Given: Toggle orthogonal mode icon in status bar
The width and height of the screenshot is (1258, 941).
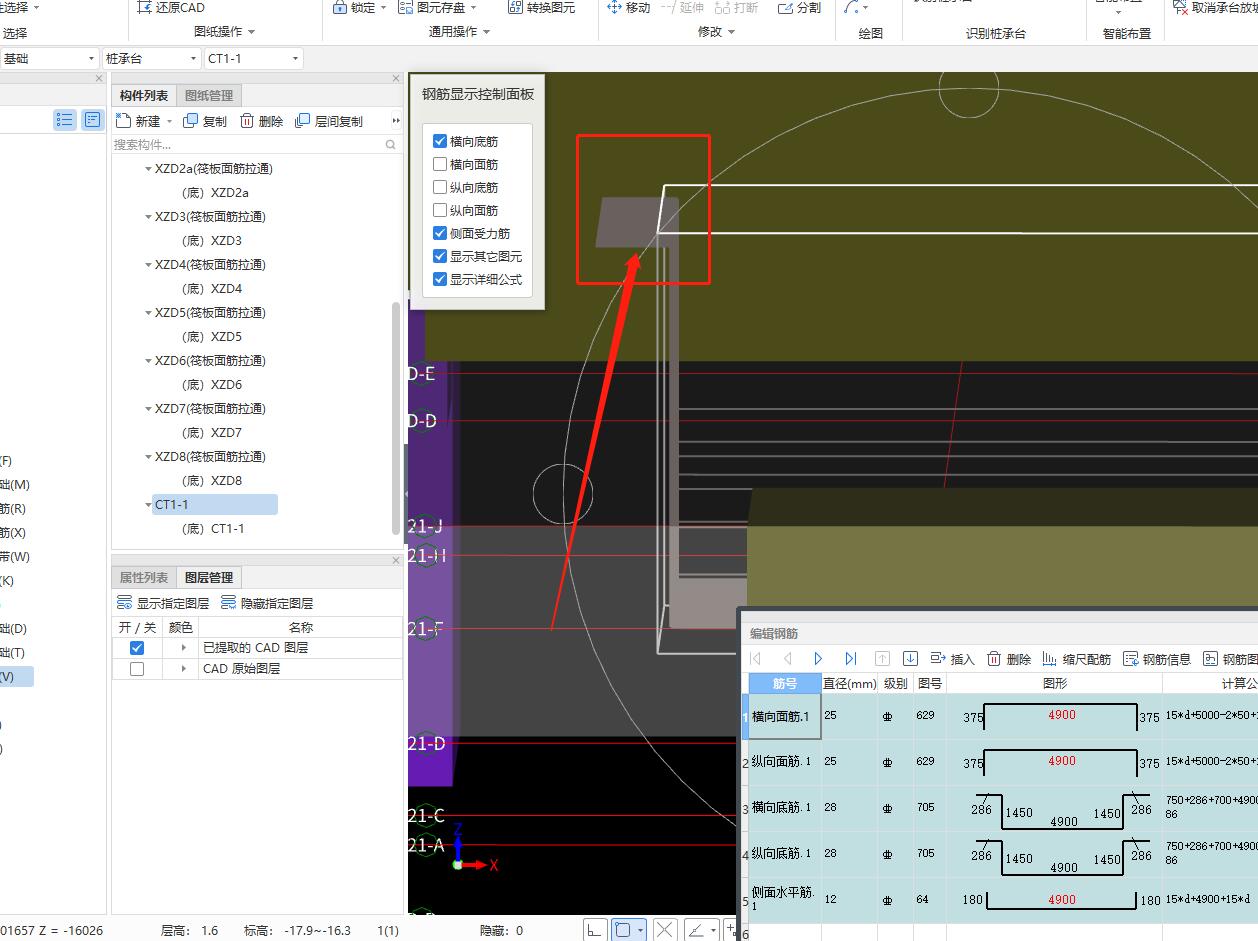Looking at the screenshot, I should click(x=595, y=930).
